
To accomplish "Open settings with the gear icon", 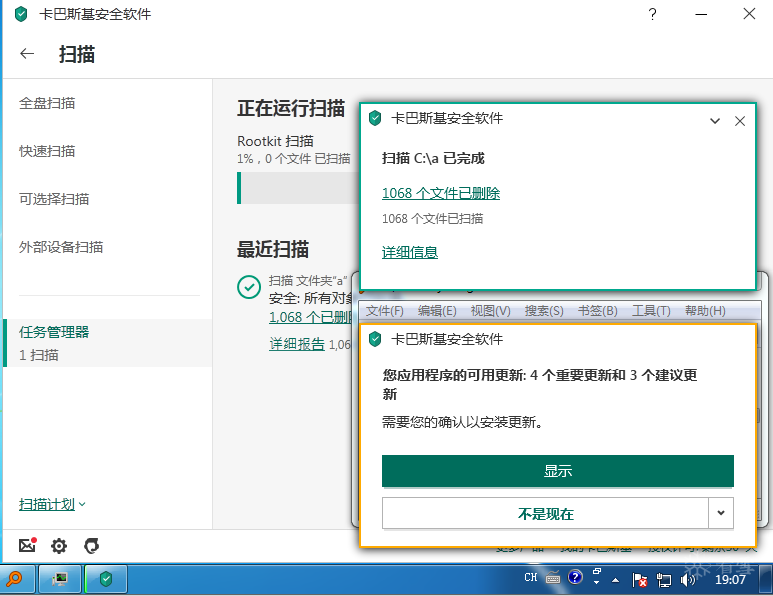I will point(59,546).
